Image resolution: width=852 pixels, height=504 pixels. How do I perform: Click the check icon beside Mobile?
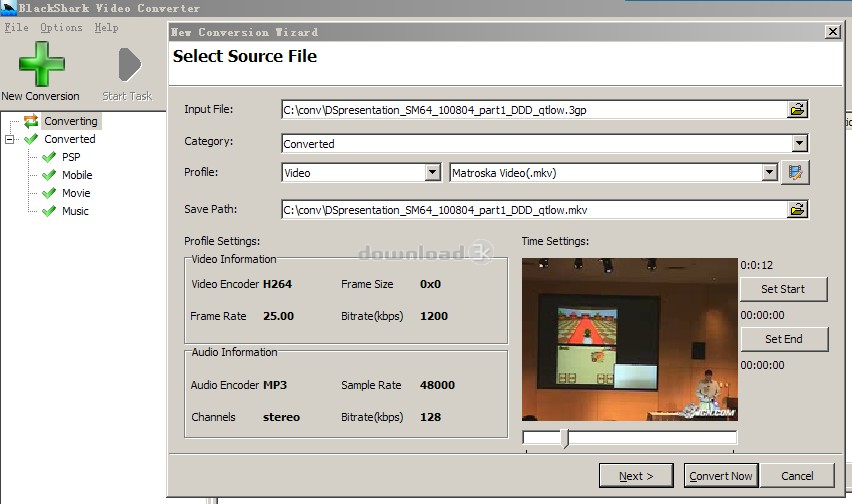[x=49, y=175]
